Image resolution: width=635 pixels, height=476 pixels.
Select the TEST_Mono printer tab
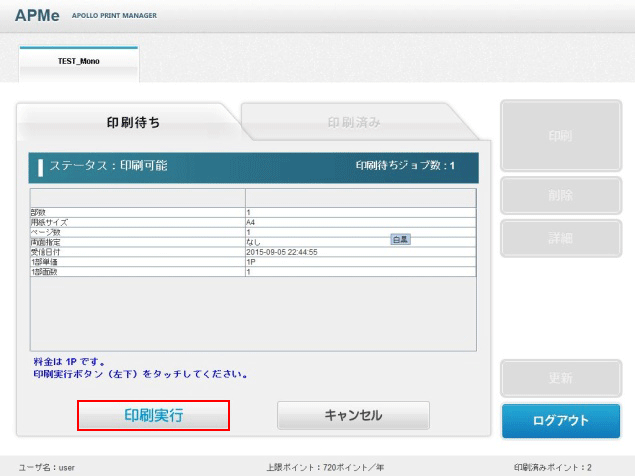coord(78,61)
